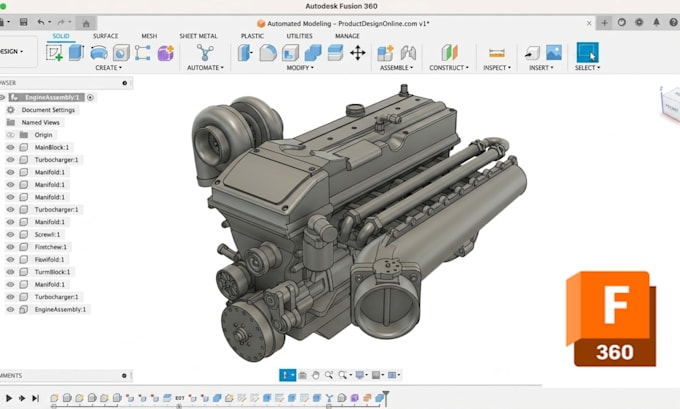Switch to the MANAGE tab
This screenshot has width=680, height=409.
[347, 36]
